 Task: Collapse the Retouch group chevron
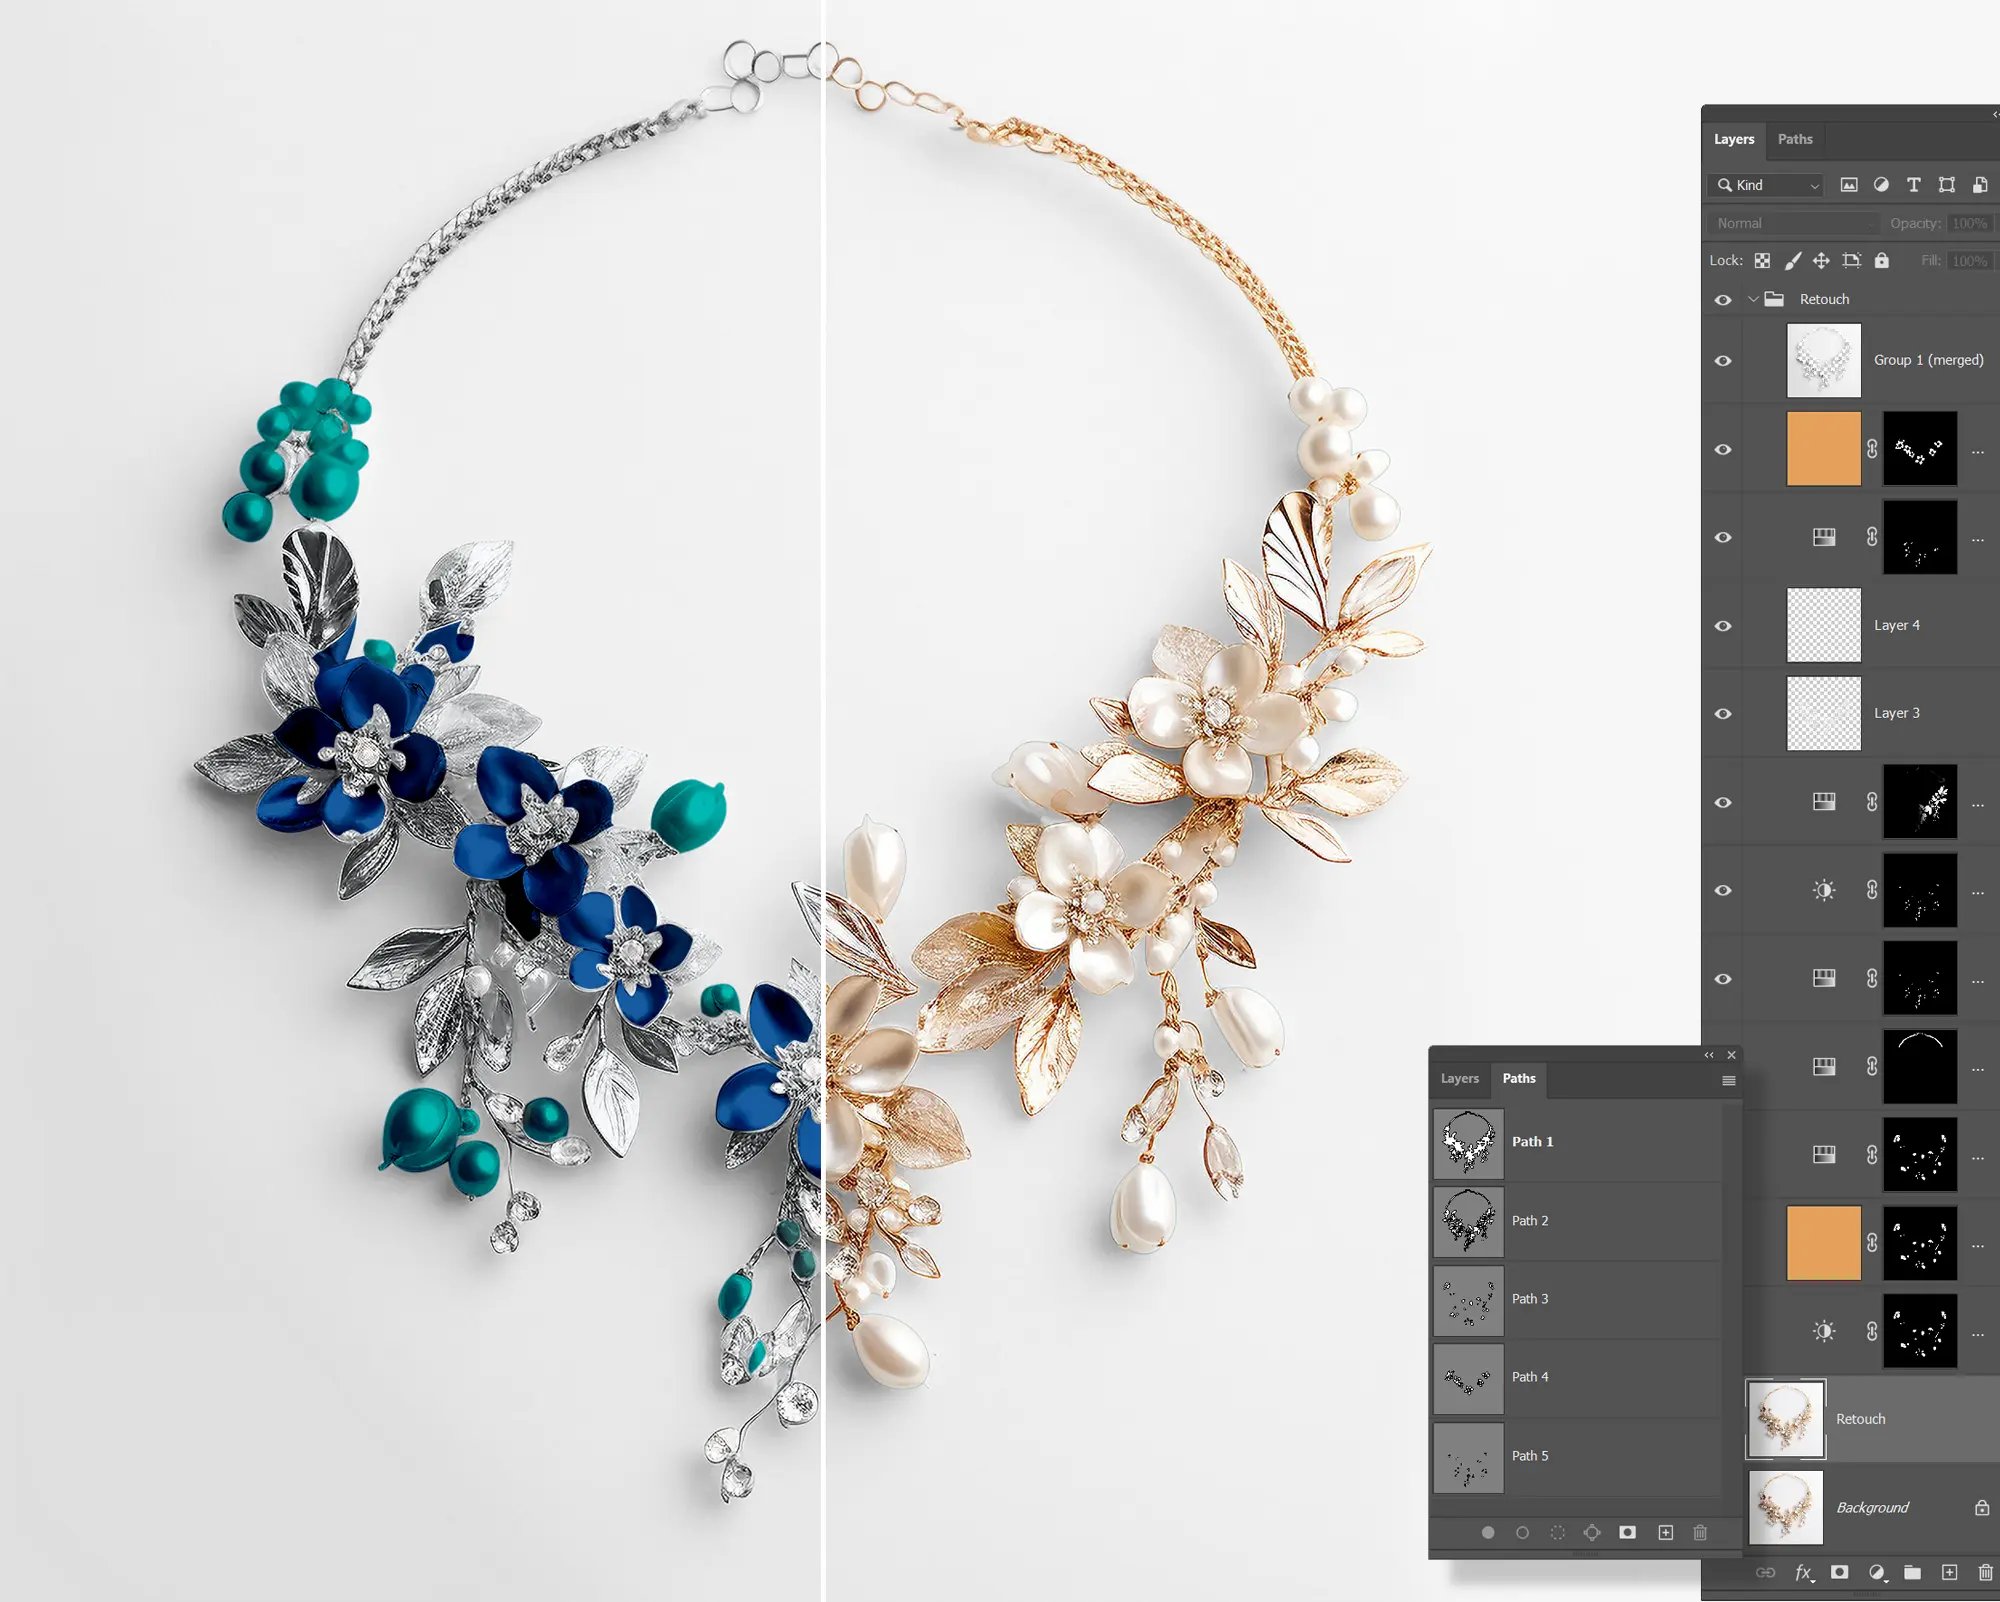(1753, 299)
